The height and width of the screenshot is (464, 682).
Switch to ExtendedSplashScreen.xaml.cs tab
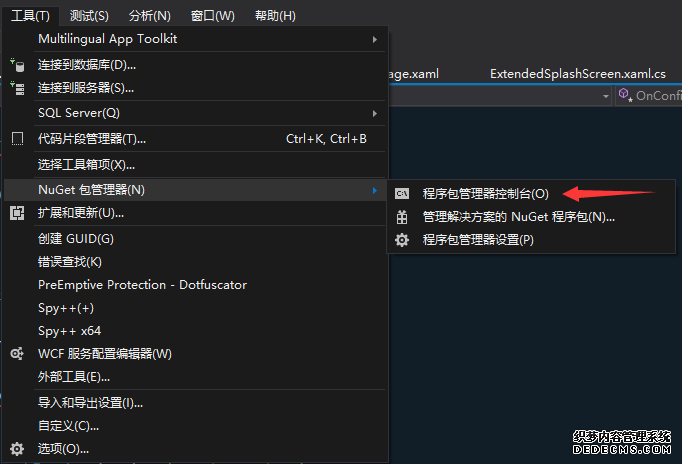coord(577,74)
